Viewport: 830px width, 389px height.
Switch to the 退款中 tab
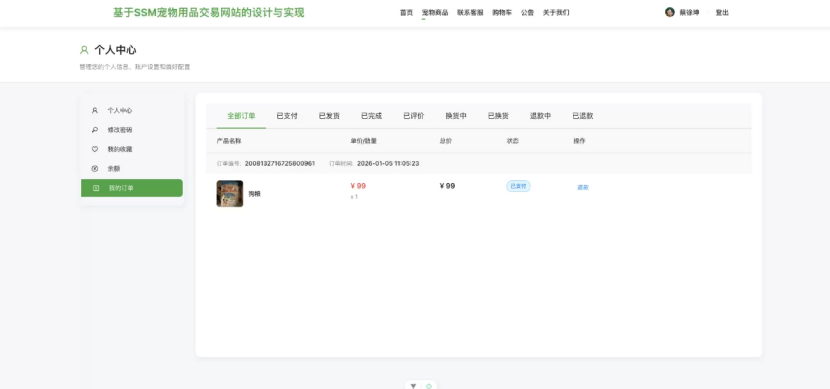(540, 116)
